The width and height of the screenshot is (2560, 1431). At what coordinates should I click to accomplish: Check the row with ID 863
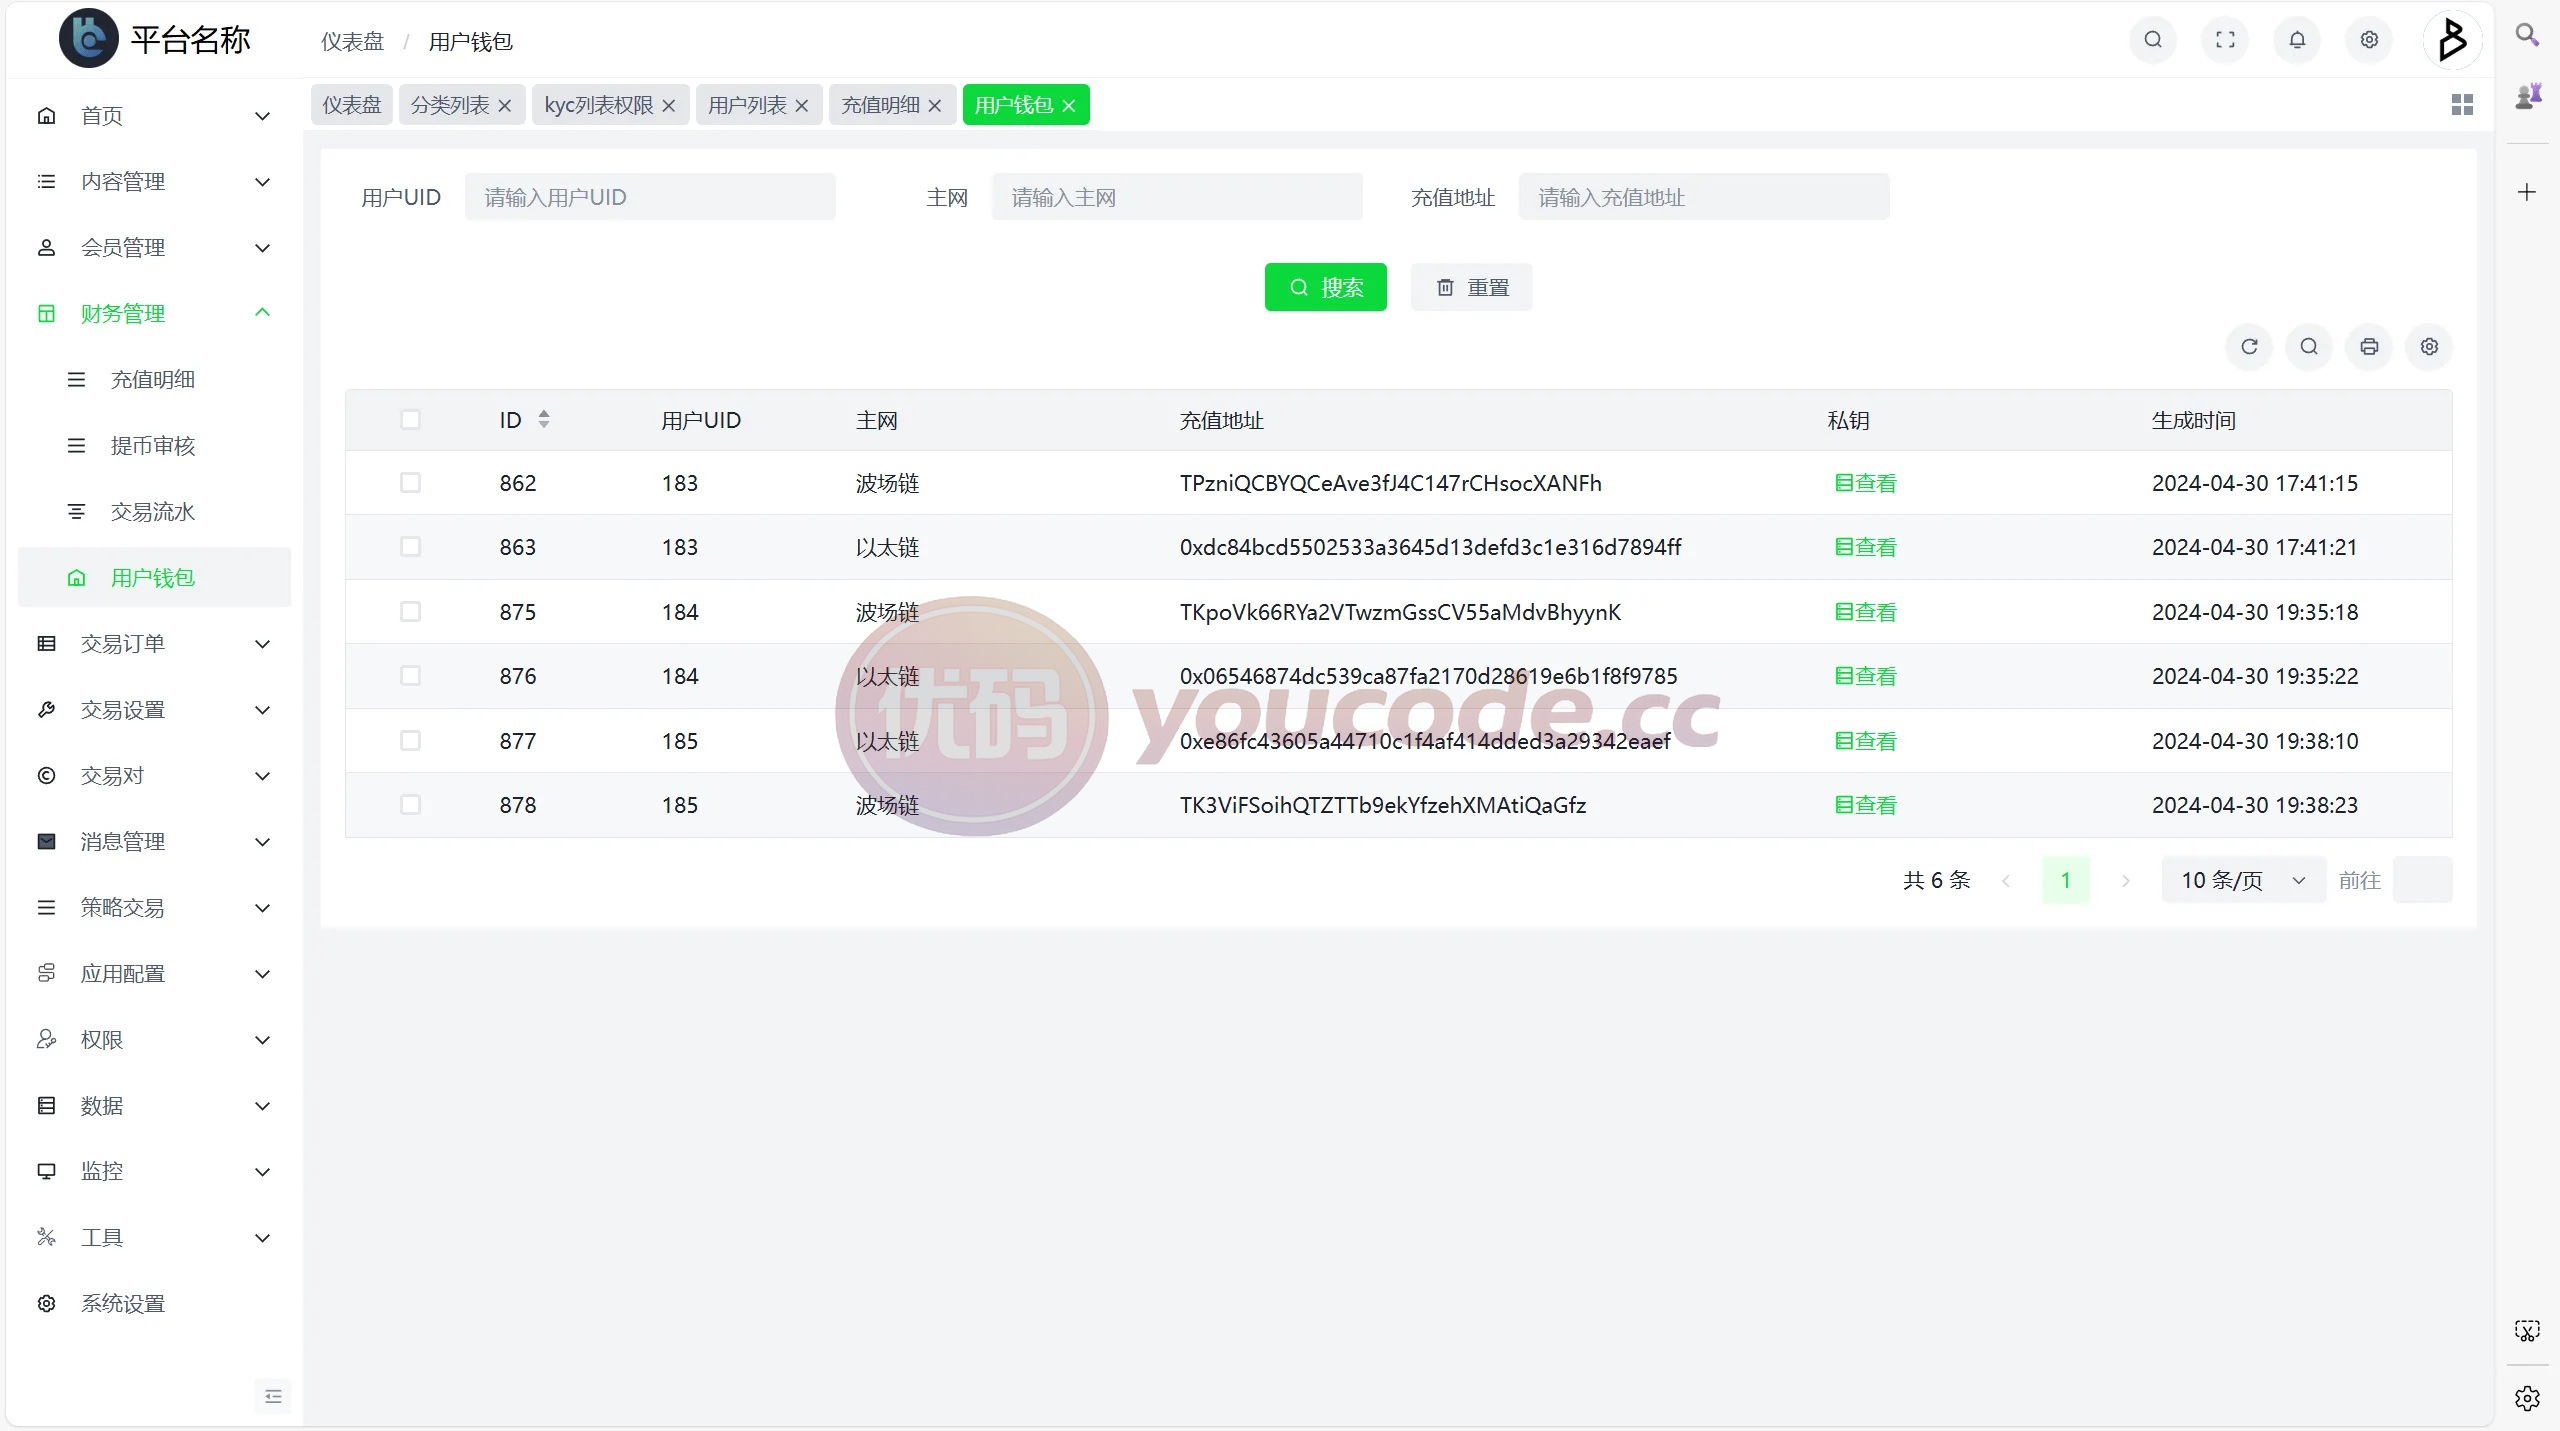tap(410, 547)
